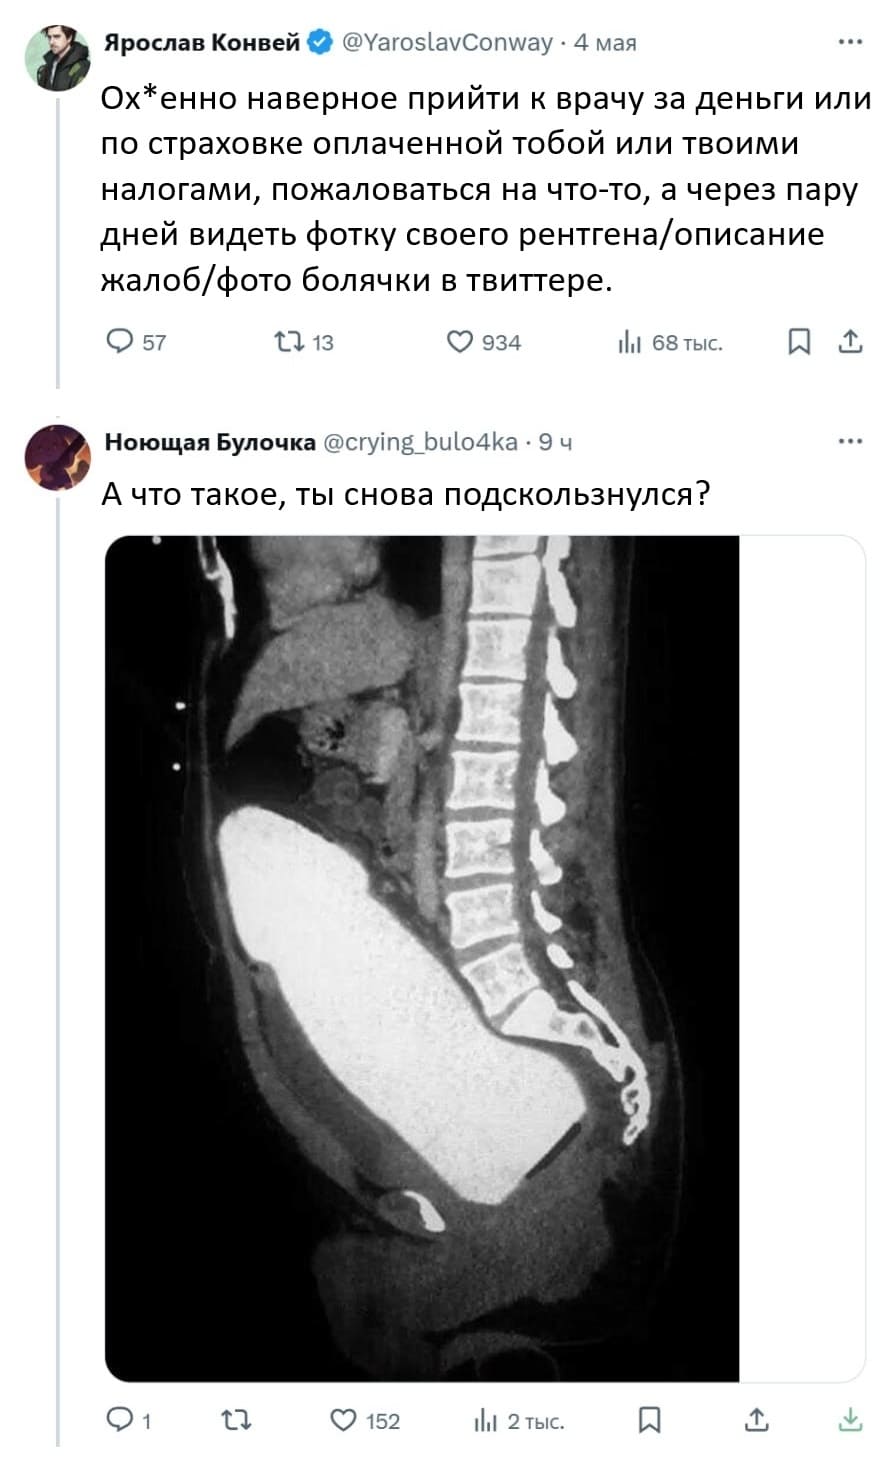
Task: Download the attached image via green arrow
Action: tap(850, 1420)
